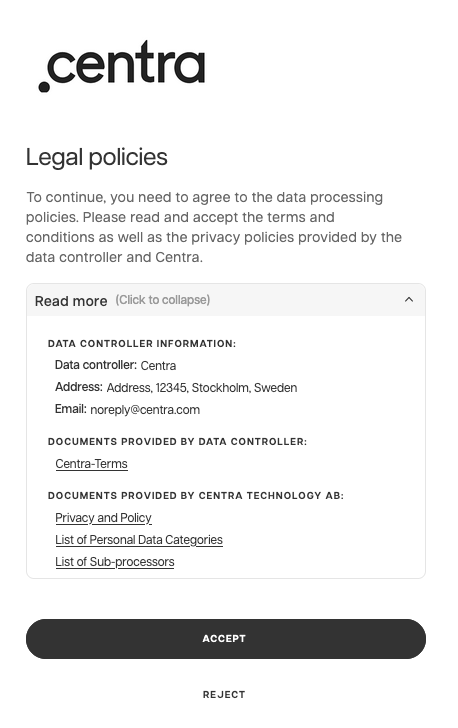Toggle the Read more section header
458x728 pixels.
226,300
